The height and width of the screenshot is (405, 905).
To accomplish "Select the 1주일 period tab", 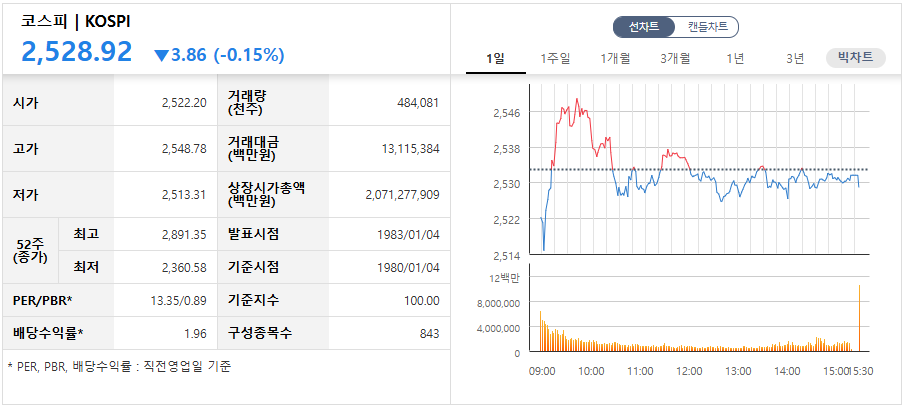I will (555, 58).
